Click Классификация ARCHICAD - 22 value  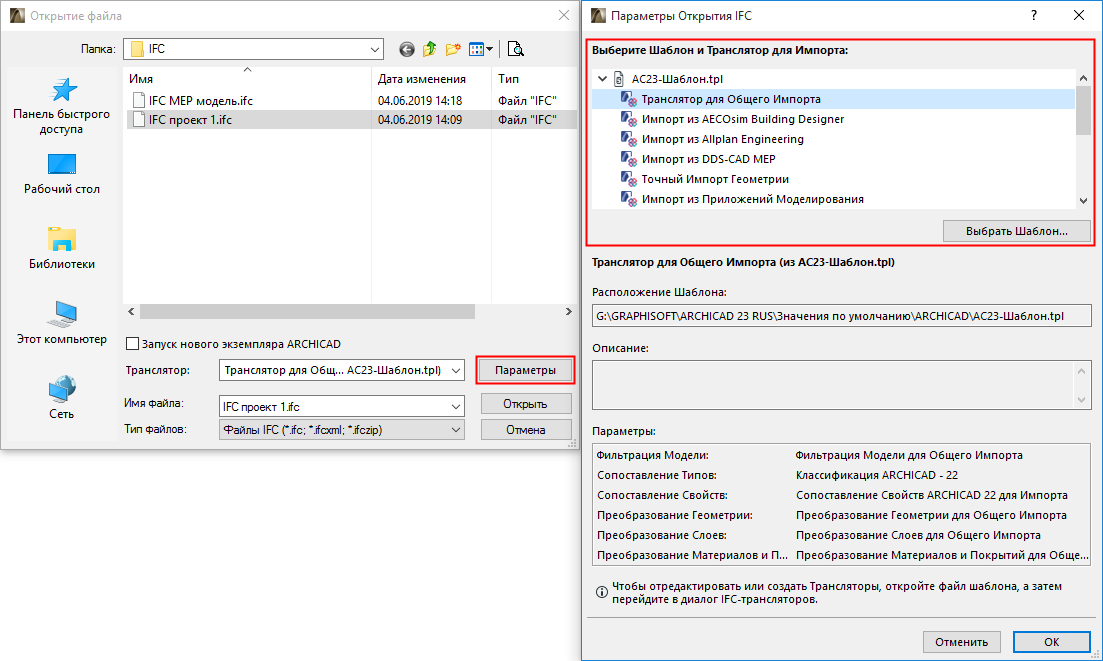tap(877, 475)
